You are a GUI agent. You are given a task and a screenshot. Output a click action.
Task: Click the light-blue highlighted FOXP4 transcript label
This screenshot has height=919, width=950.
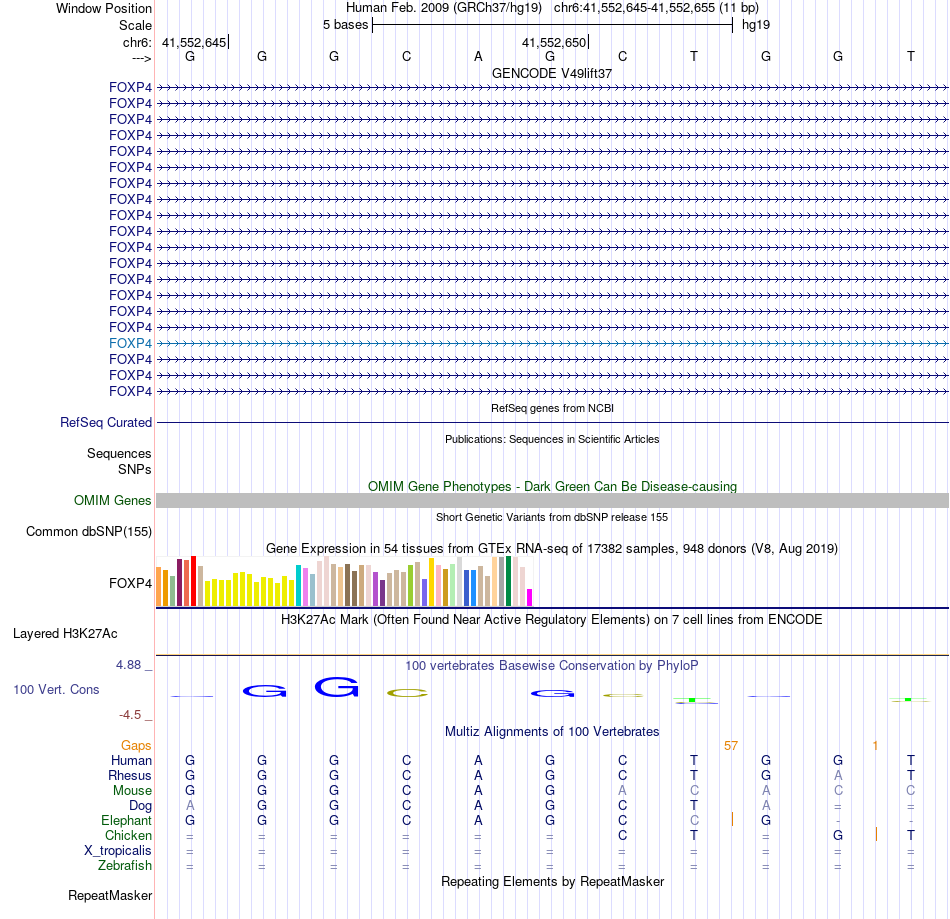pos(130,343)
